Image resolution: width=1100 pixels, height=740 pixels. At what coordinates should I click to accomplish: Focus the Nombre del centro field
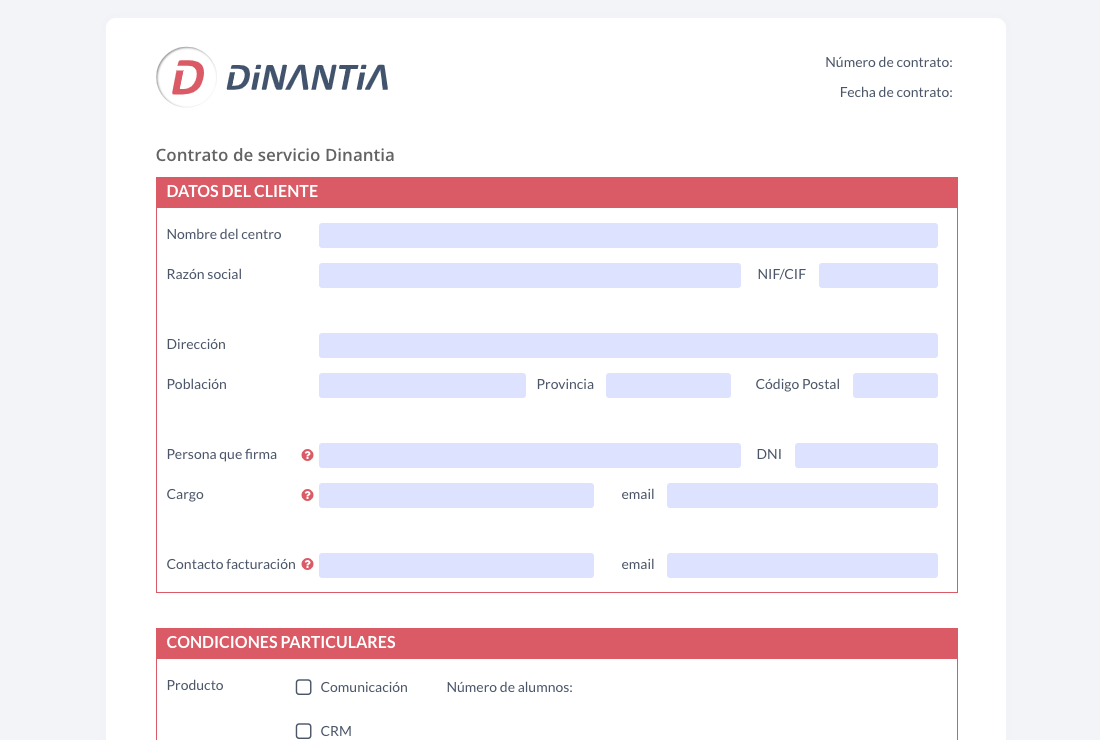628,235
